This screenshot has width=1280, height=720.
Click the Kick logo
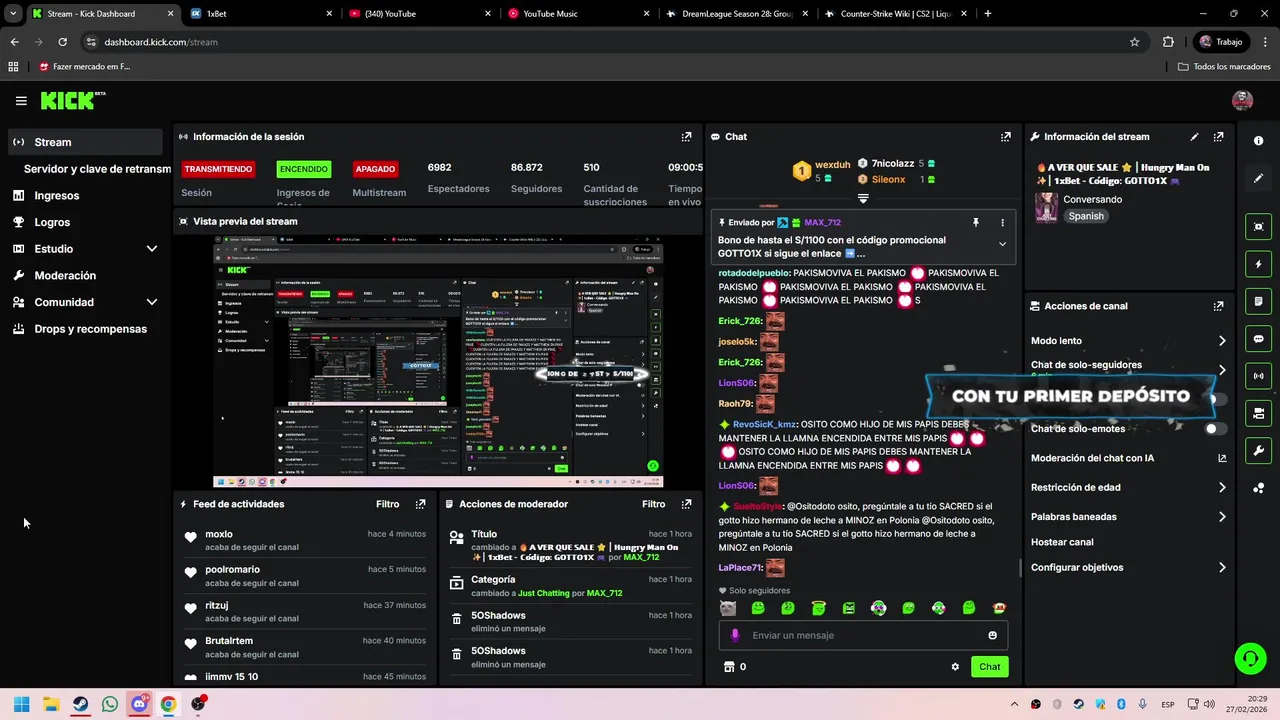click(x=72, y=101)
